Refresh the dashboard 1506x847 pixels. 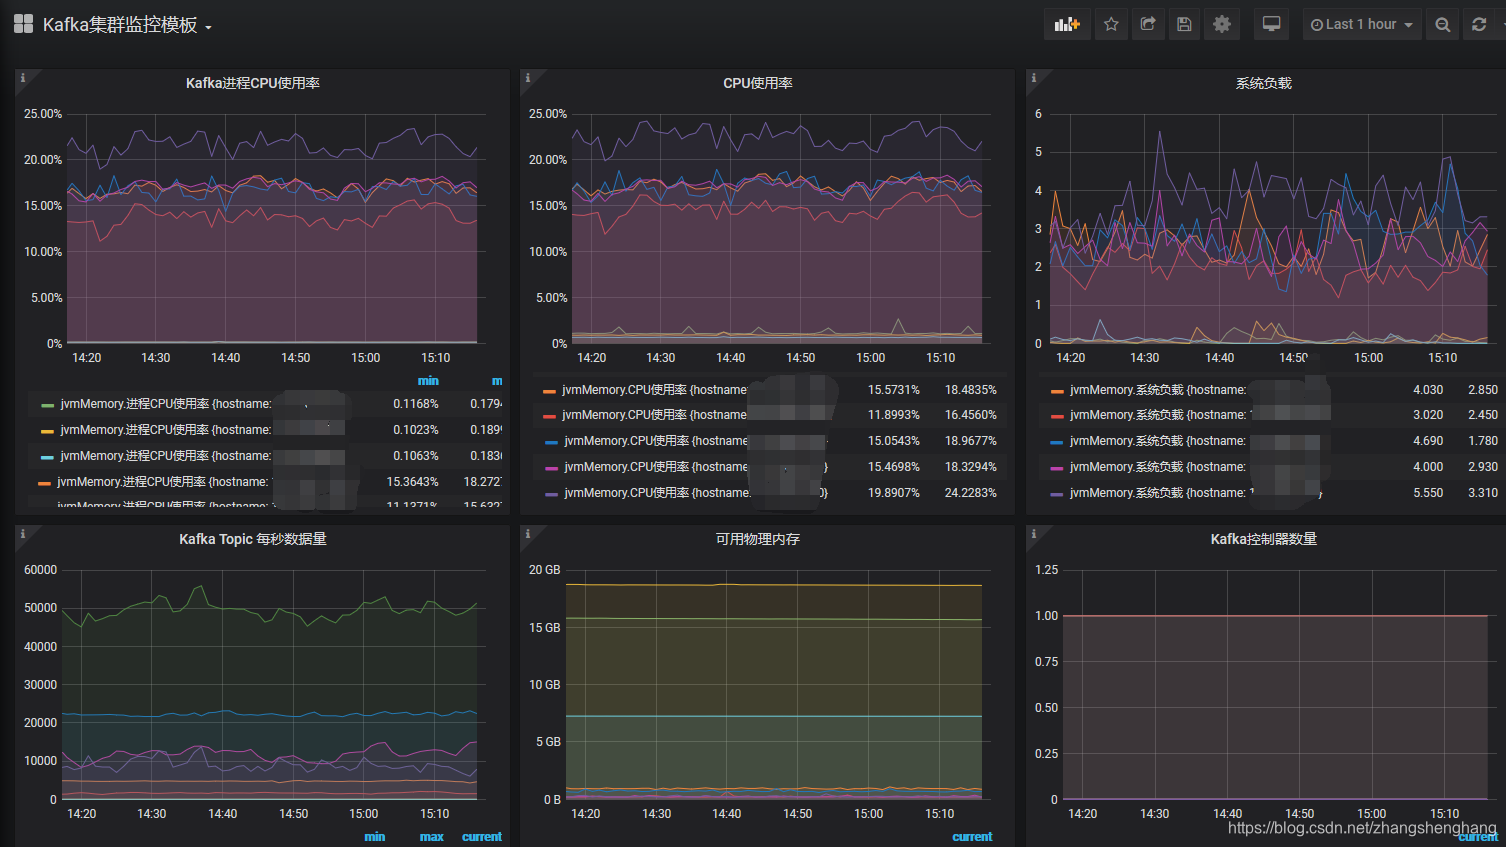click(x=1479, y=24)
